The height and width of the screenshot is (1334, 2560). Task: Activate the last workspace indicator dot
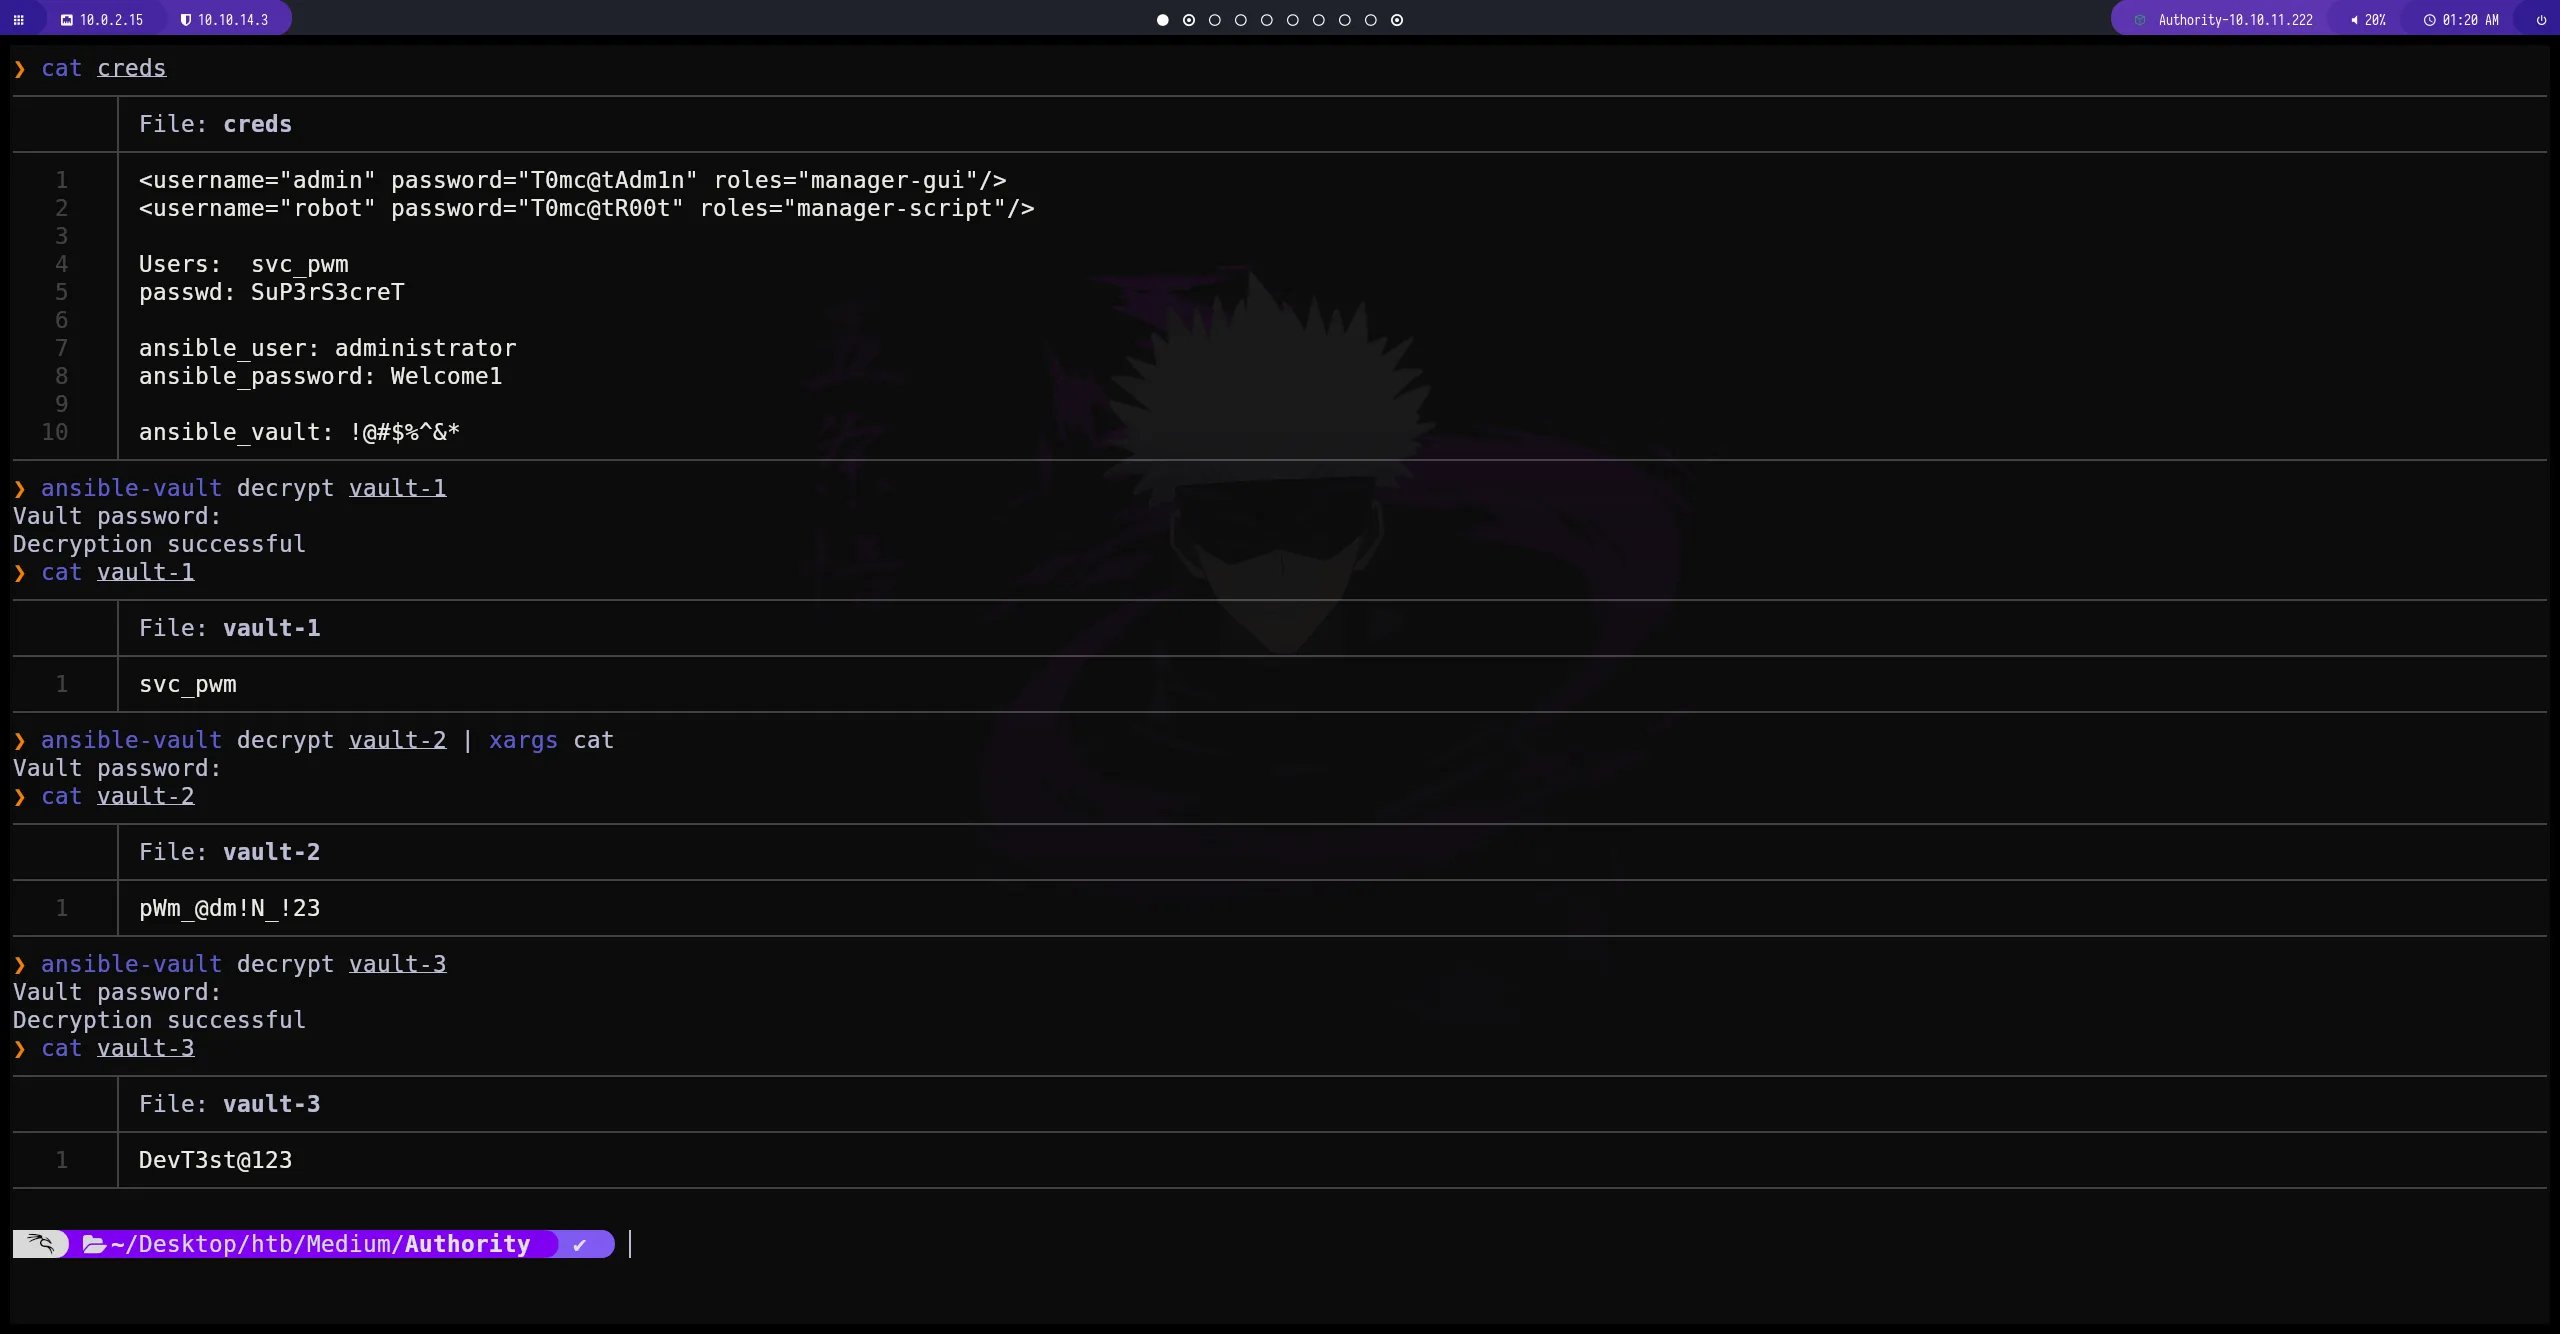click(x=1397, y=20)
